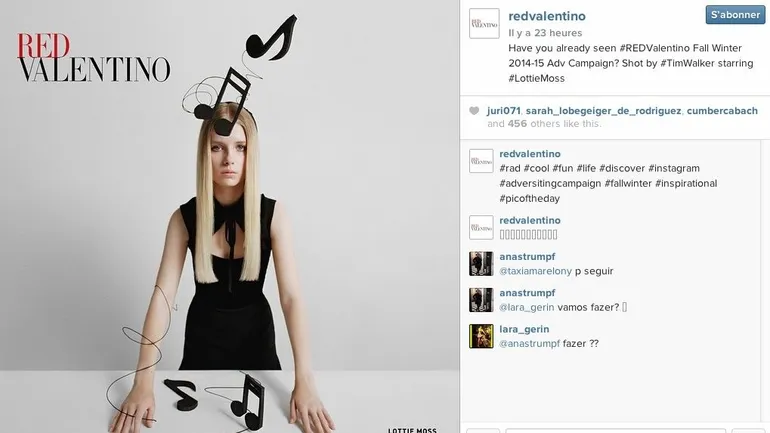Open the @taxiamarelony mention
The height and width of the screenshot is (433, 770).
tap(536, 271)
